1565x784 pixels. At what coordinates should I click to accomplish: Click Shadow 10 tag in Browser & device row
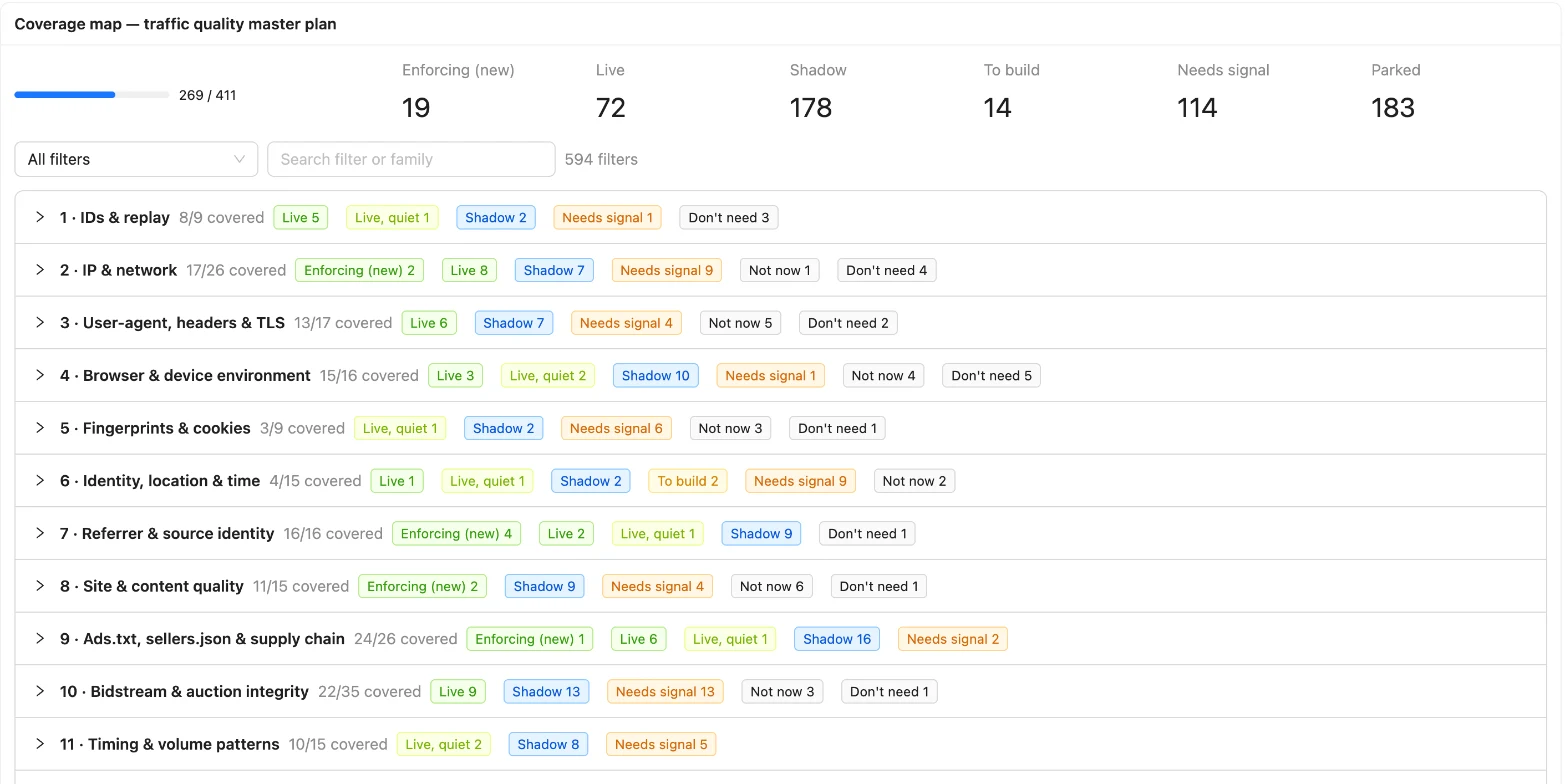(656, 376)
